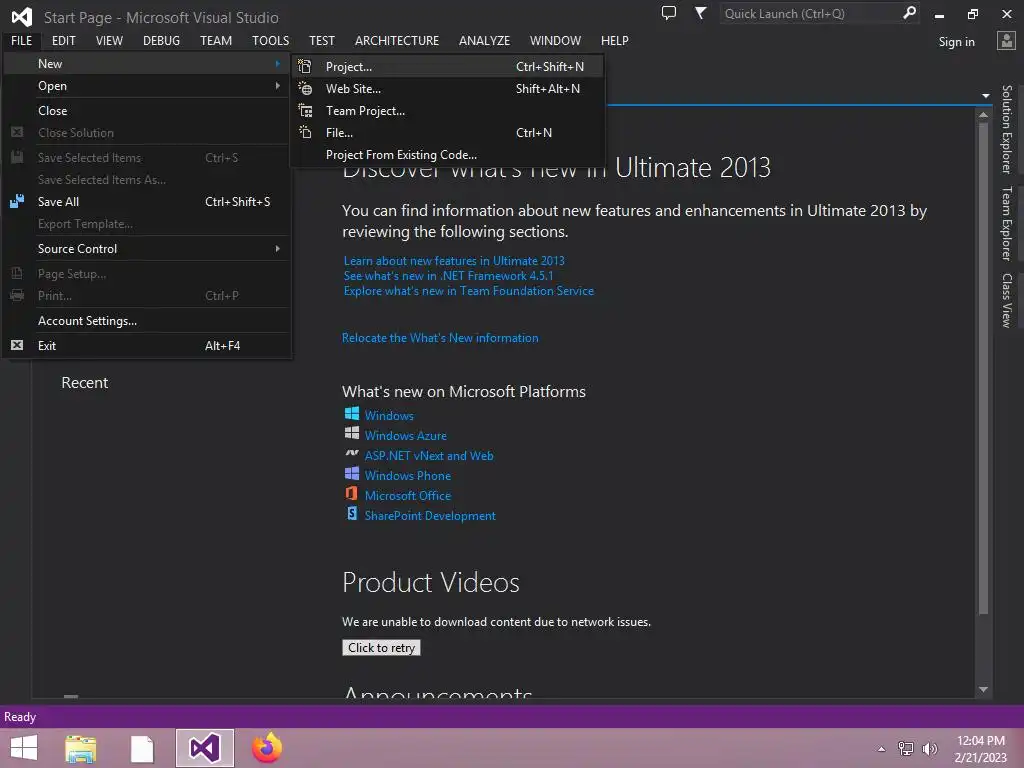
Task: Click the network tray icon
Action: (x=906, y=749)
